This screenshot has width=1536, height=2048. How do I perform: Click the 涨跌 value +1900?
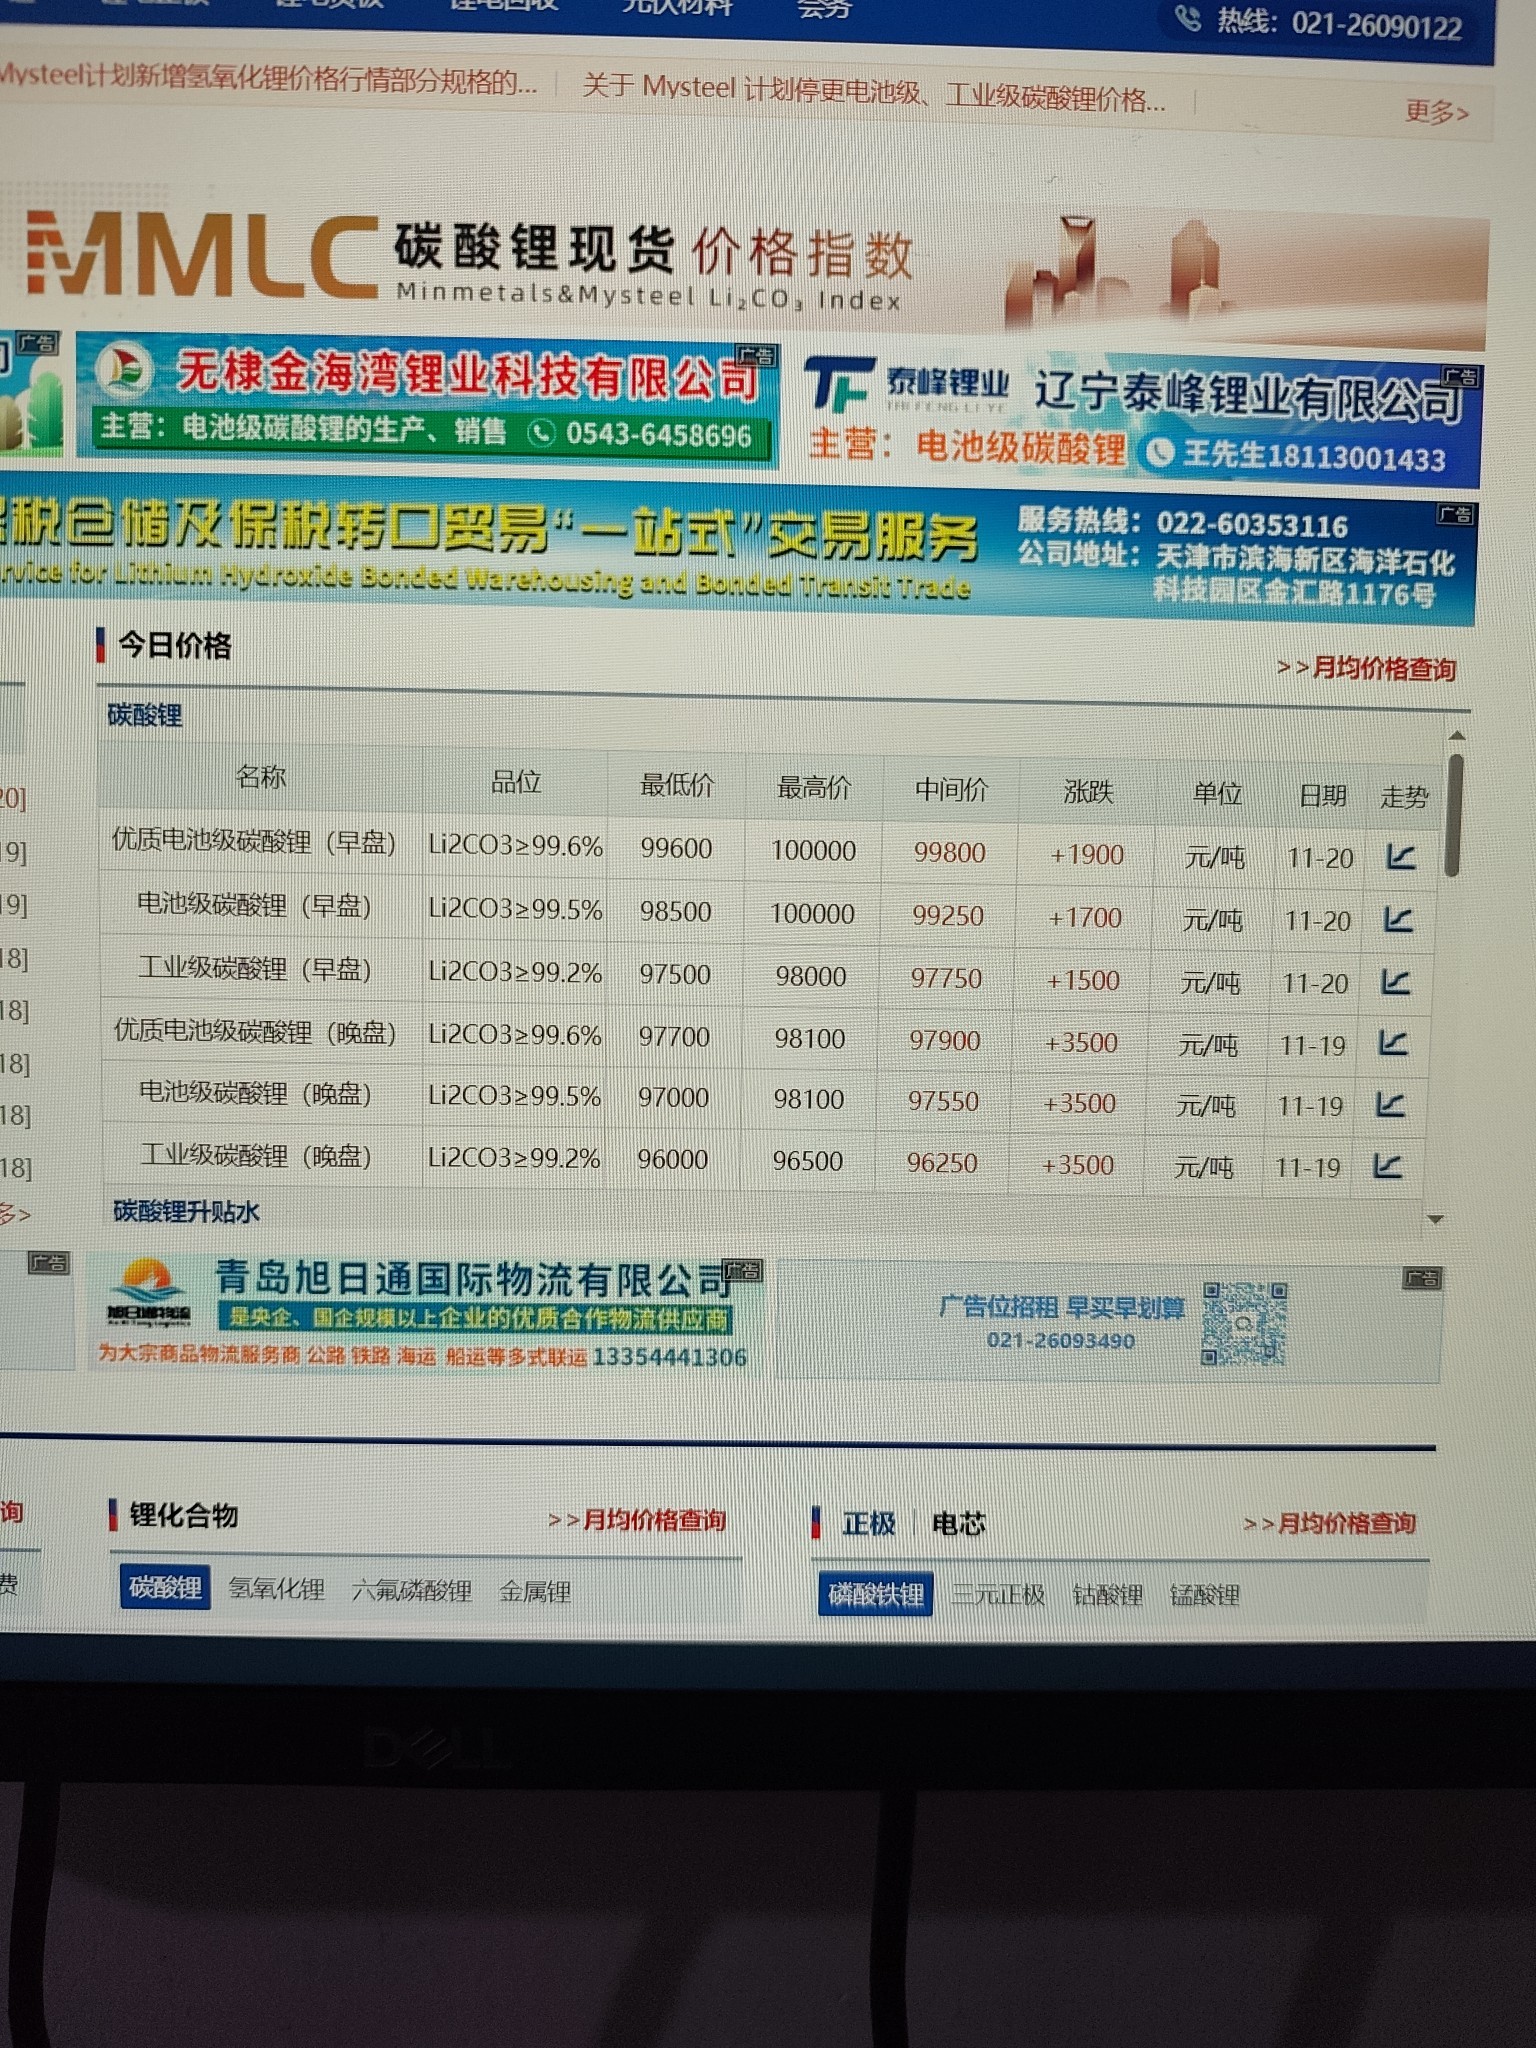pos(1087,855)
